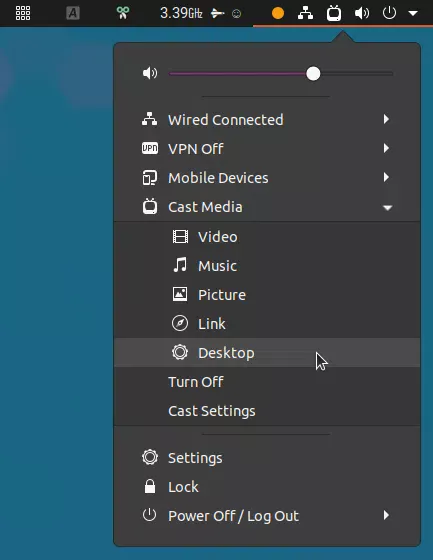Image resolution: width=433 pixels, height=560 pixels.
Task: Expand the Wired Connected submenu
Action: (x=267, y=119)
